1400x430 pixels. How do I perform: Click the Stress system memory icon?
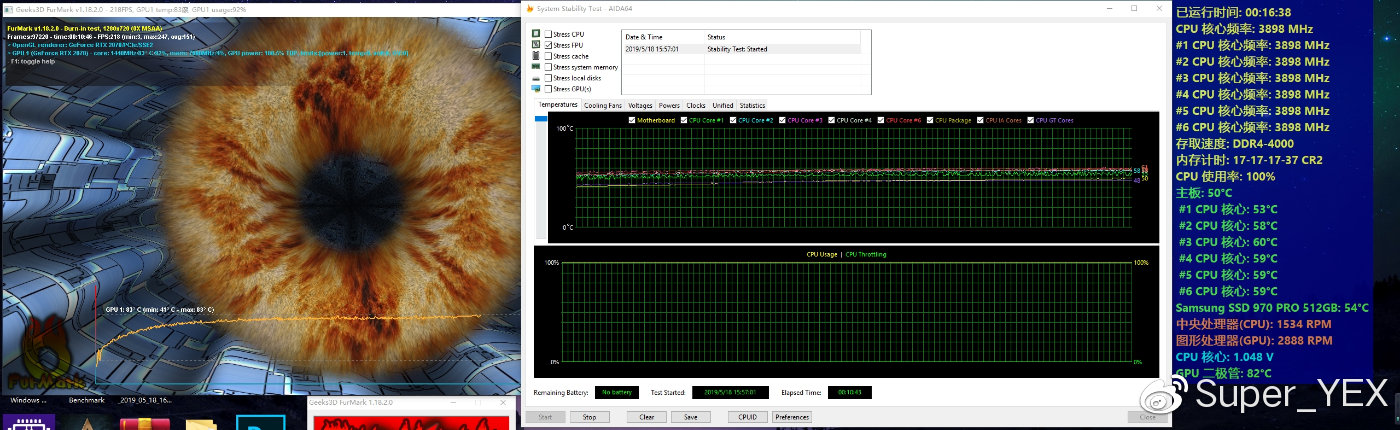click(536, 68)
